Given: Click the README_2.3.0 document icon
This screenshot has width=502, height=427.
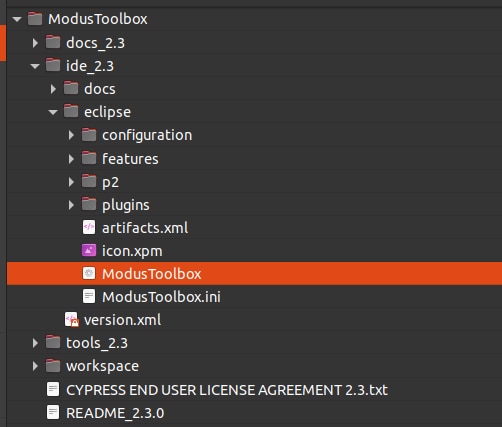Looking at the screenshot, I should 53,413.
